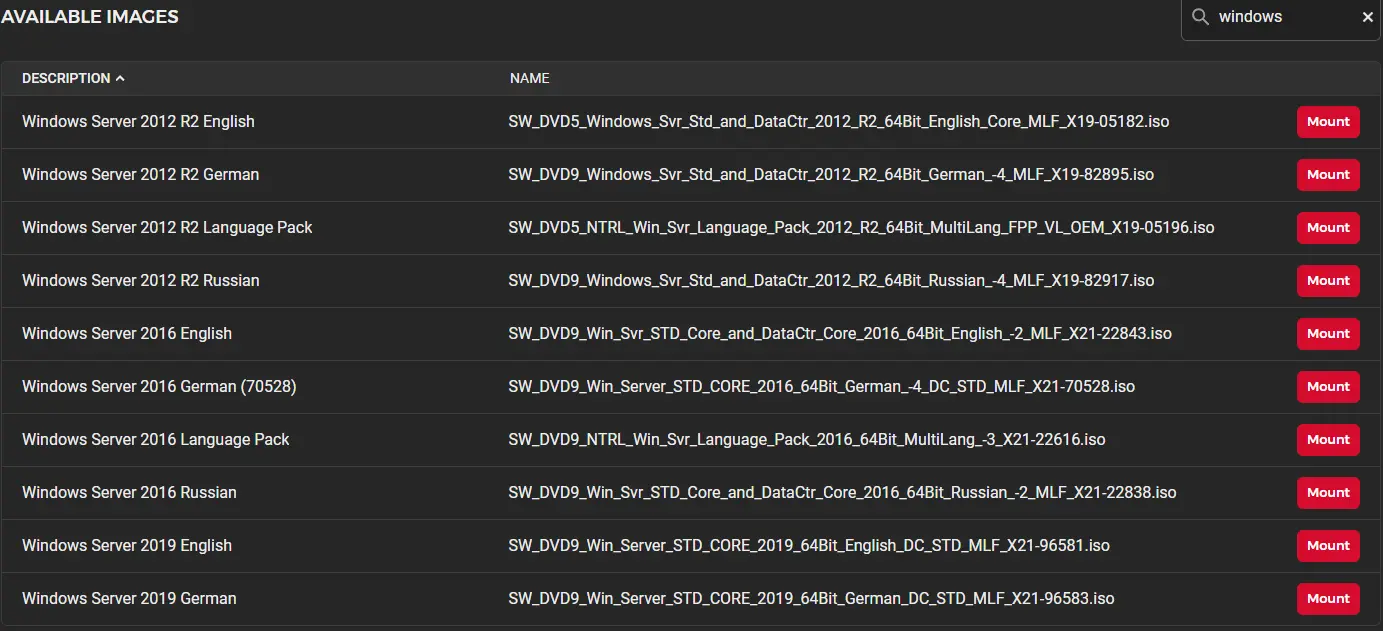
Task: Mount Windows Server 2016 English image
Action: [x=1328, y=333]
